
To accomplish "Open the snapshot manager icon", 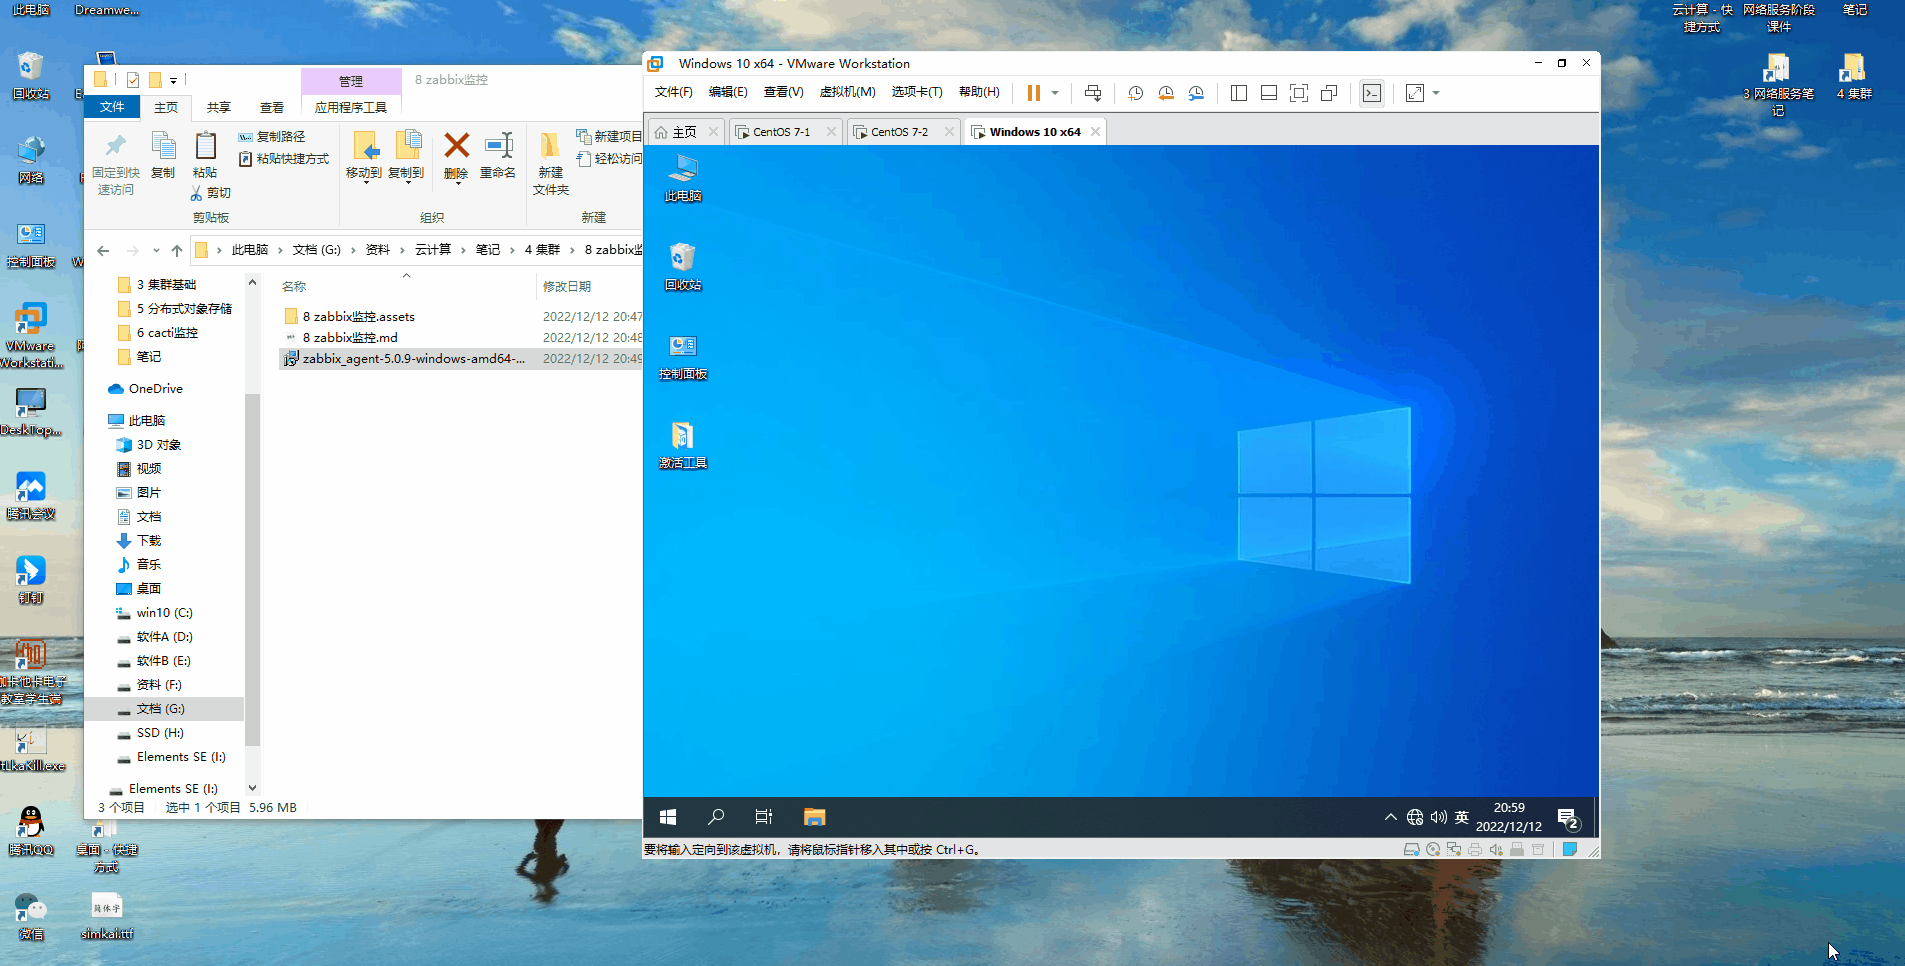I will (1196, 93).
